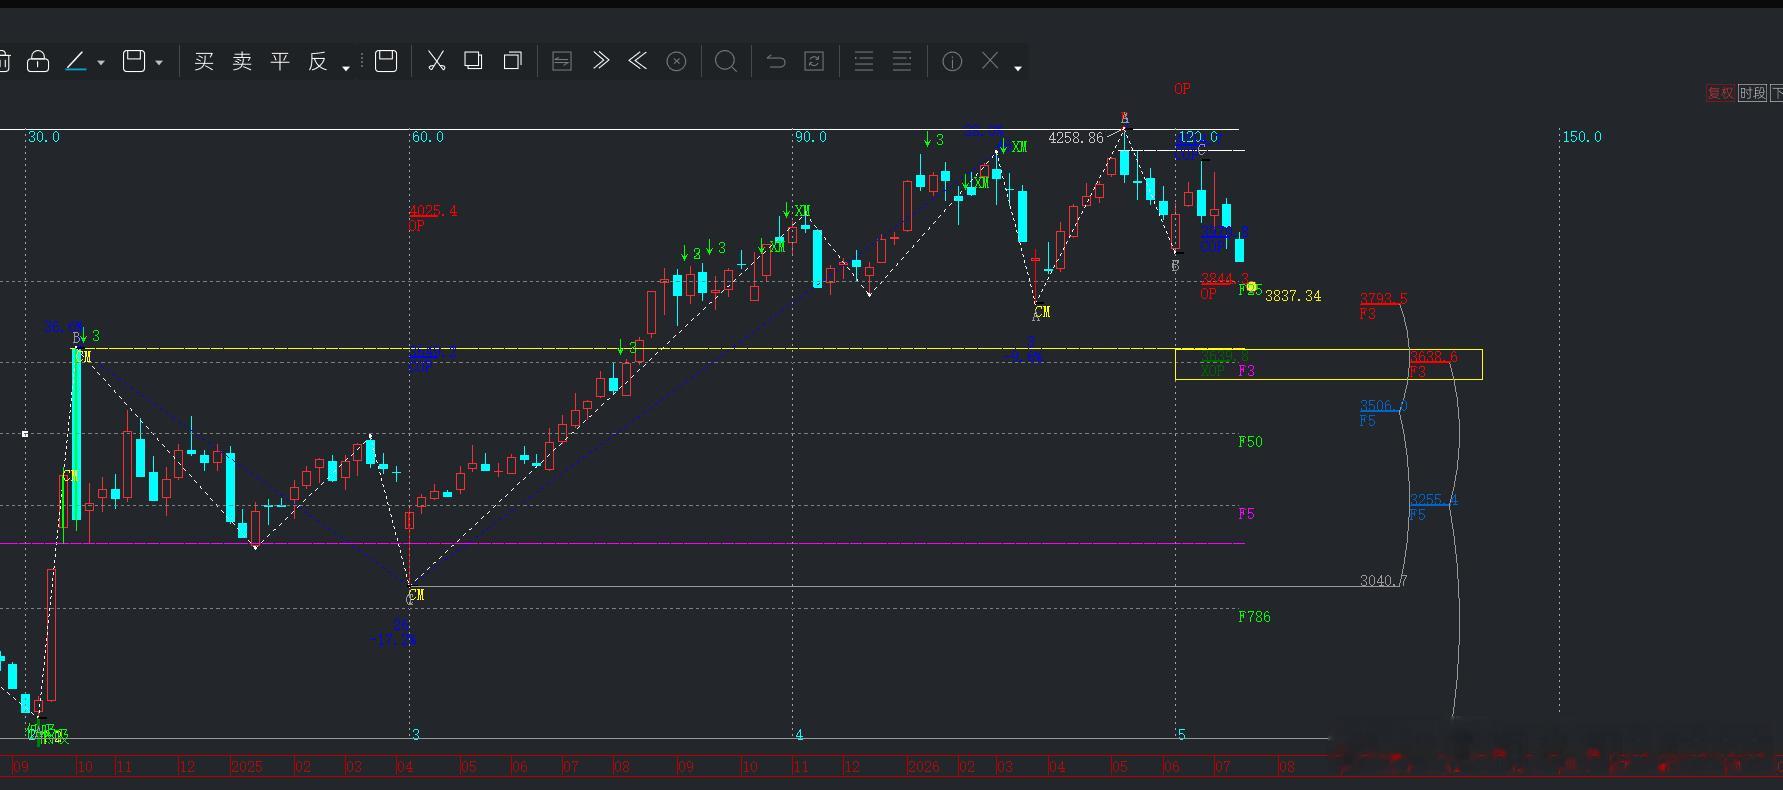The height and width of the screenshot is (790, 1783).
Task: Select the line drawing tool
Action: tap(76, 62)
